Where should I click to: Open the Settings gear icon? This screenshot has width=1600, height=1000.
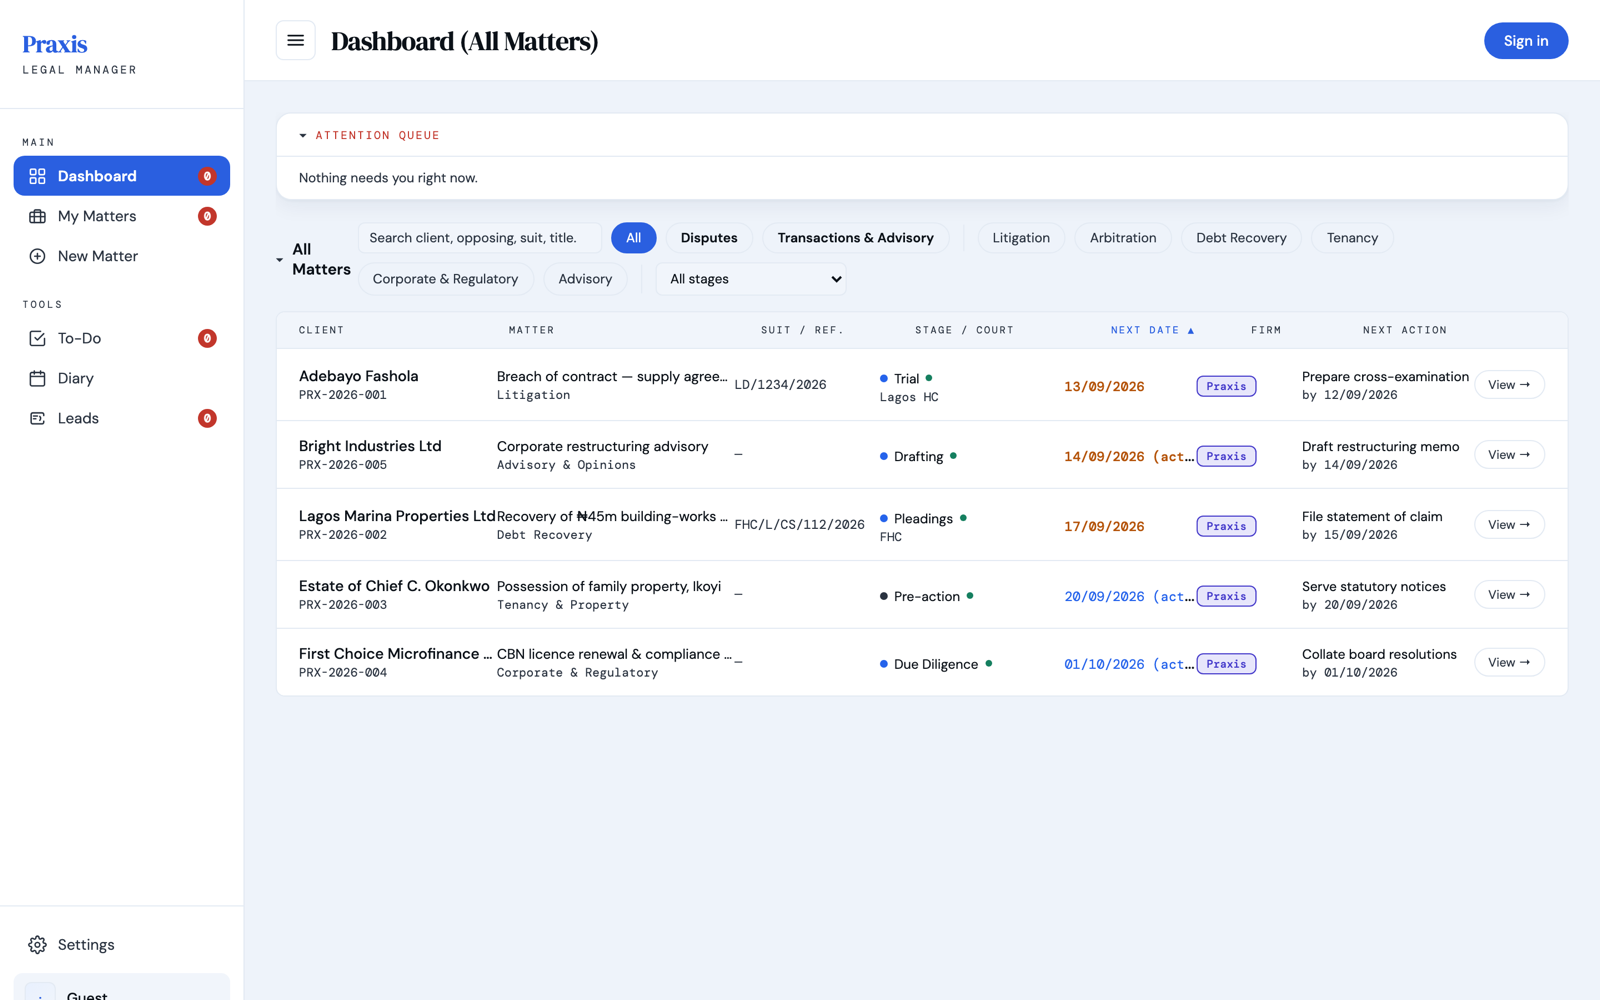37,945
